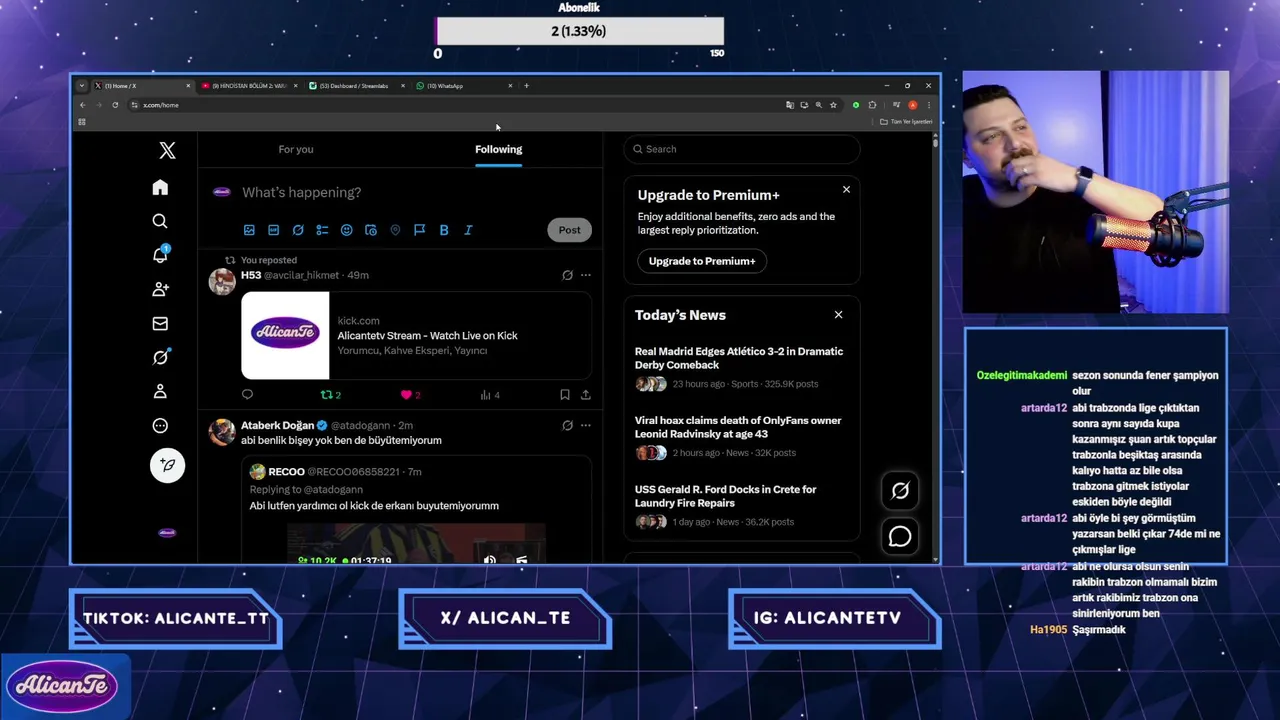Switch to the WhatsApp browser tab
Image resolution: width=1280 pixels, height=720 pixels.
(x=463, y=86)
